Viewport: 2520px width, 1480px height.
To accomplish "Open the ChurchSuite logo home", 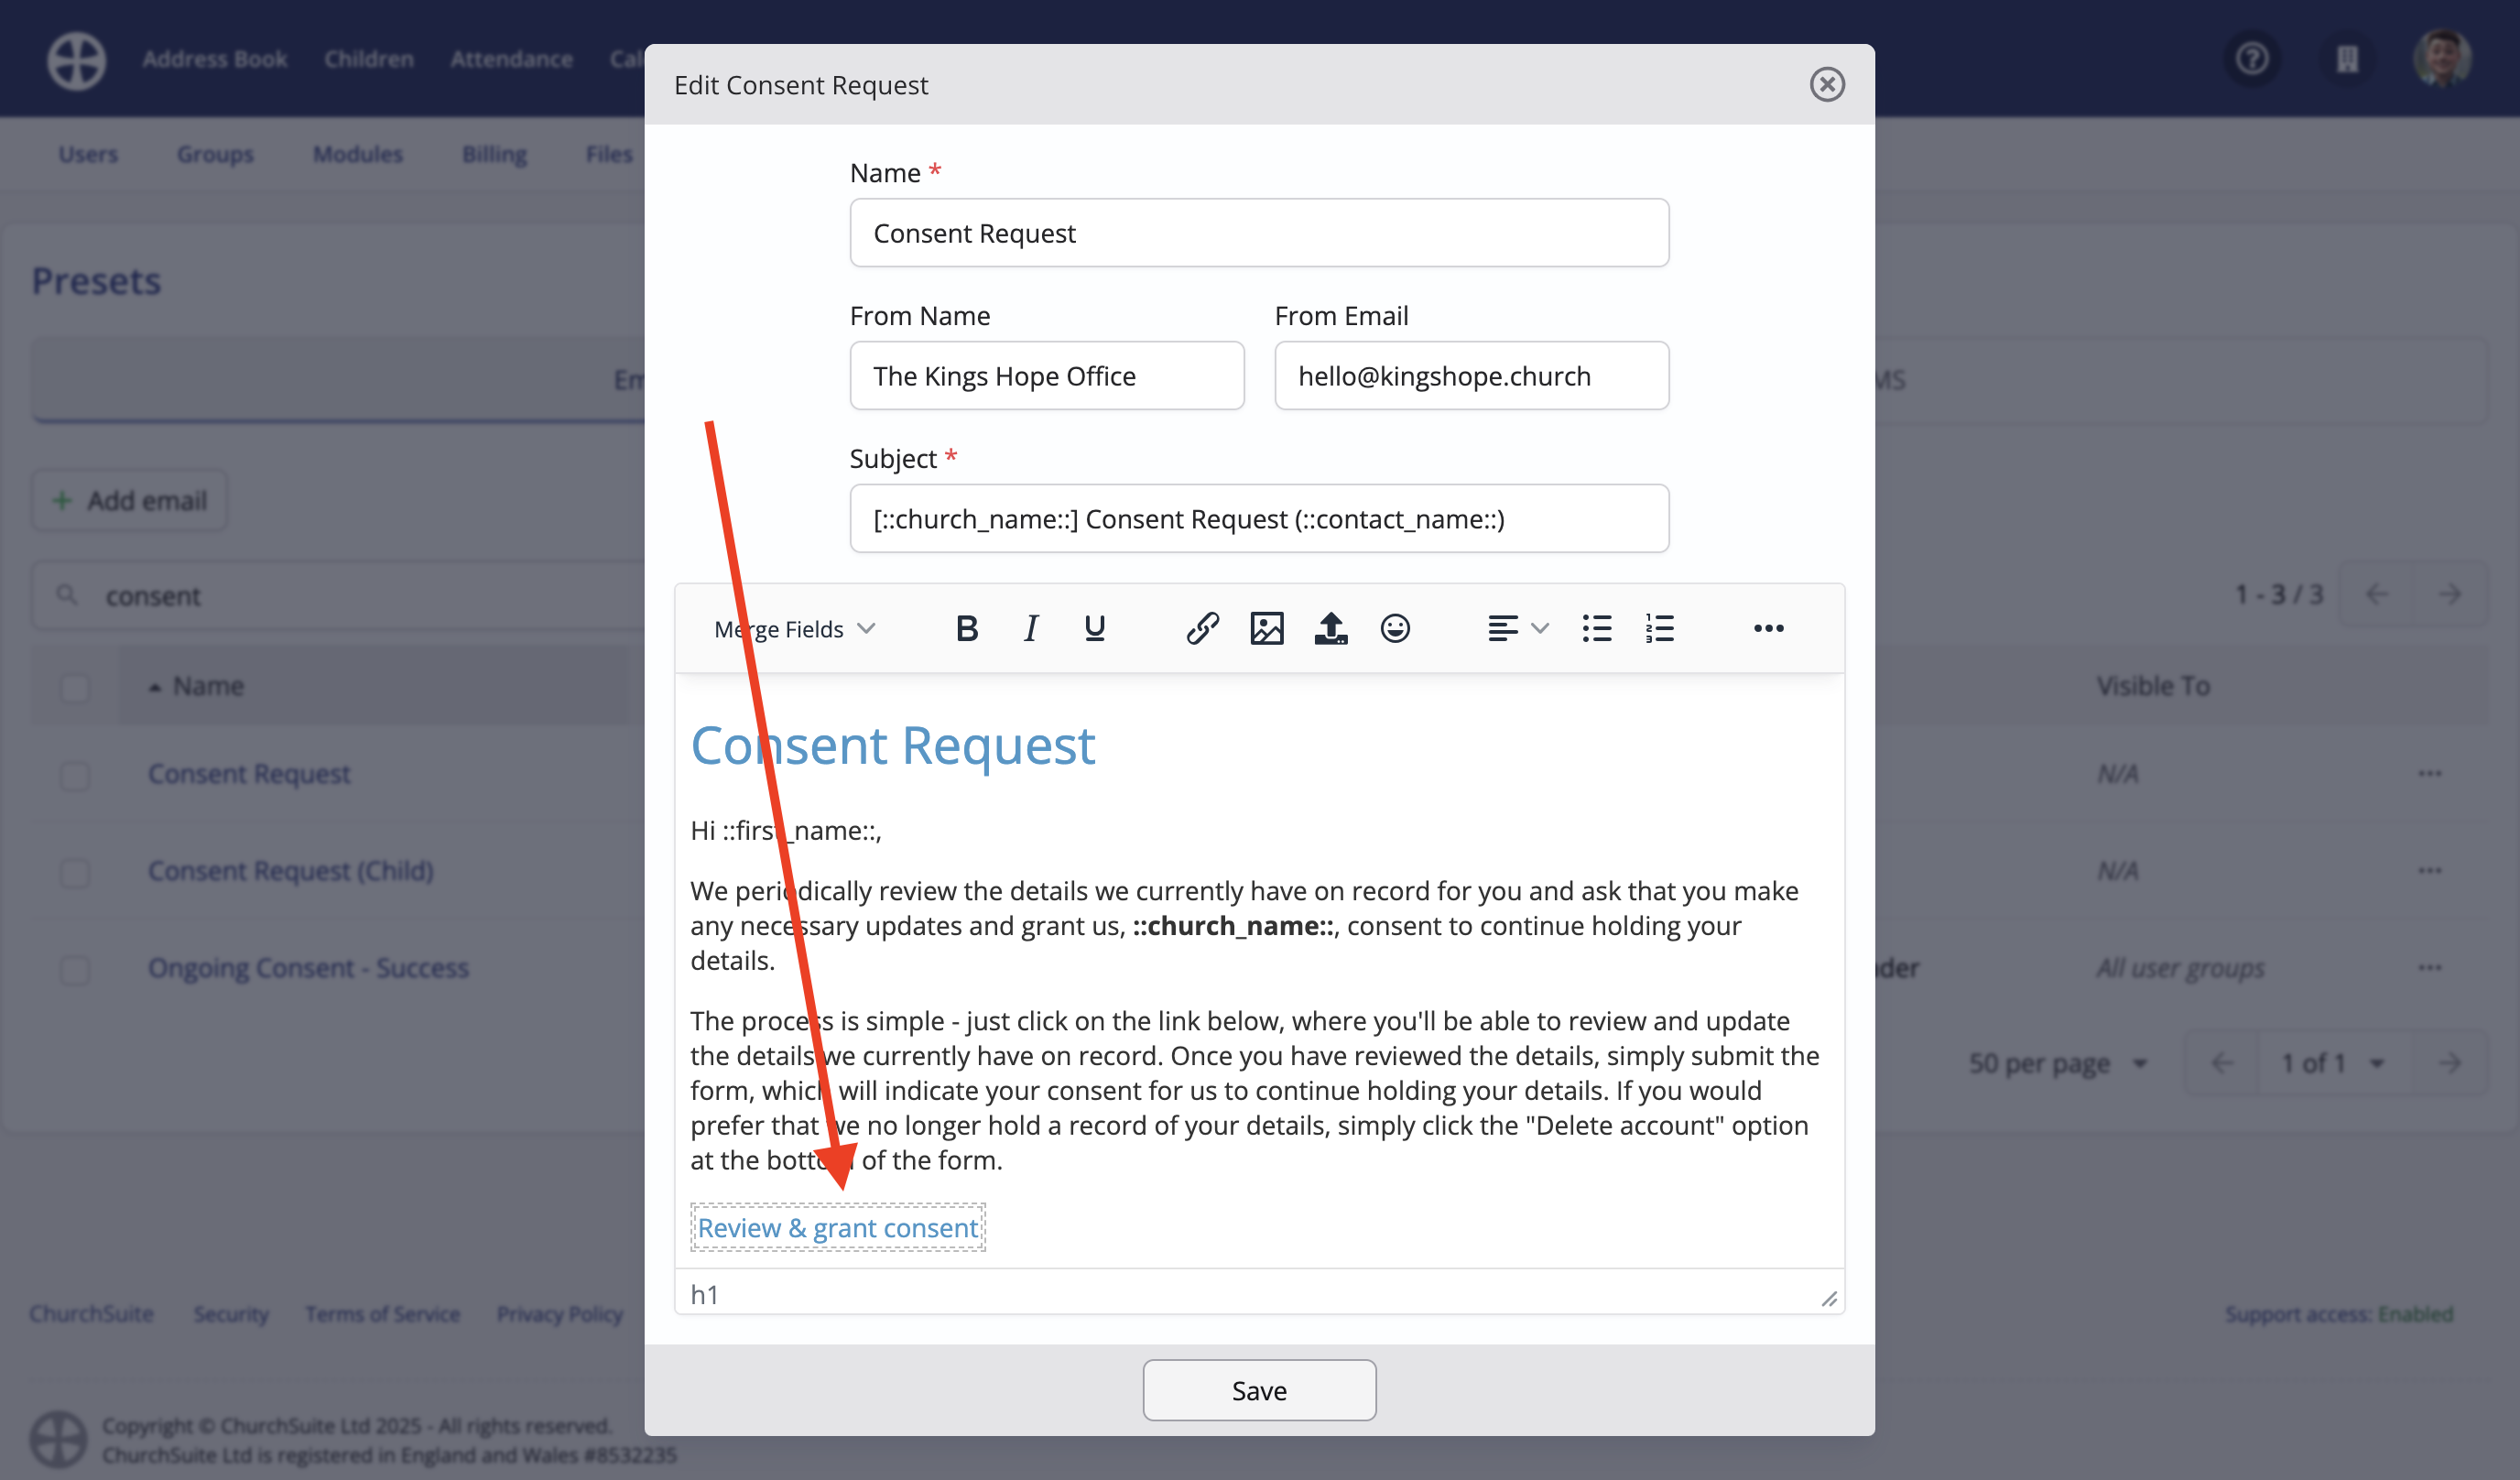I will point(76,60).
